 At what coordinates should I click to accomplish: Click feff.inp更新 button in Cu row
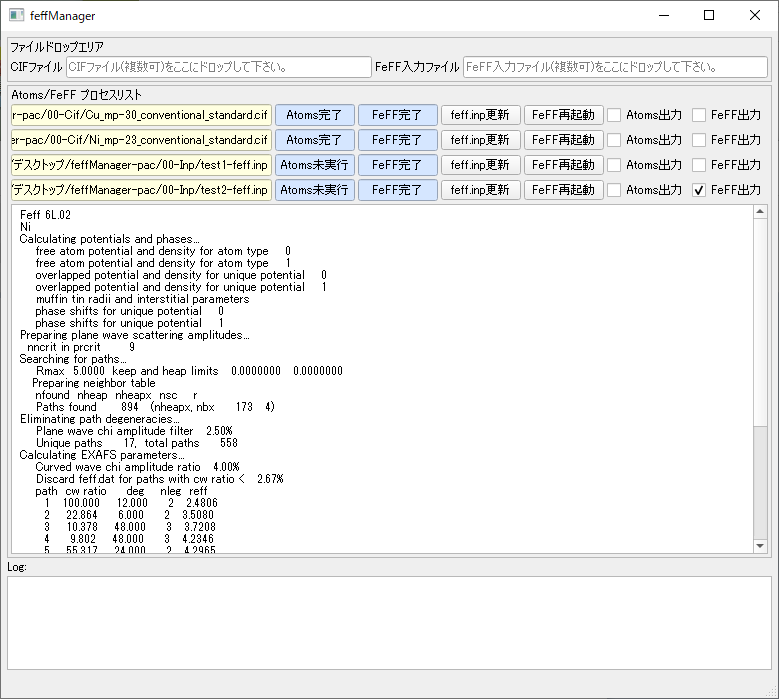click(x=480, y=115)
